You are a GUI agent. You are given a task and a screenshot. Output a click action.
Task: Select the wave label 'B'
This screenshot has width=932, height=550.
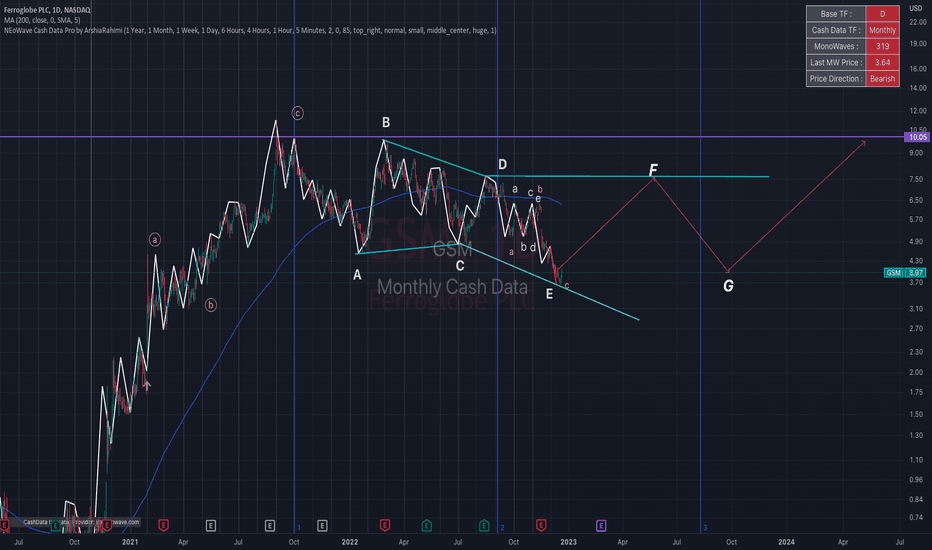(386, 122)
